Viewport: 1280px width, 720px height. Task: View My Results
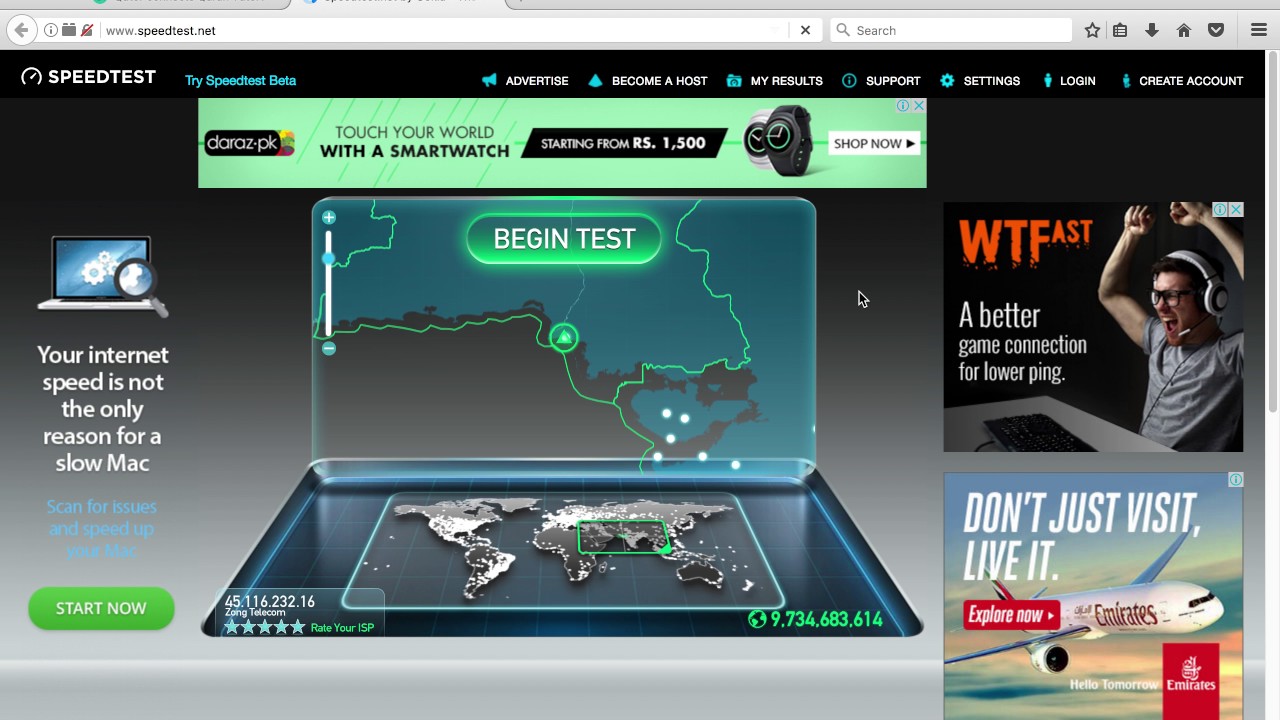pos(775,81)
